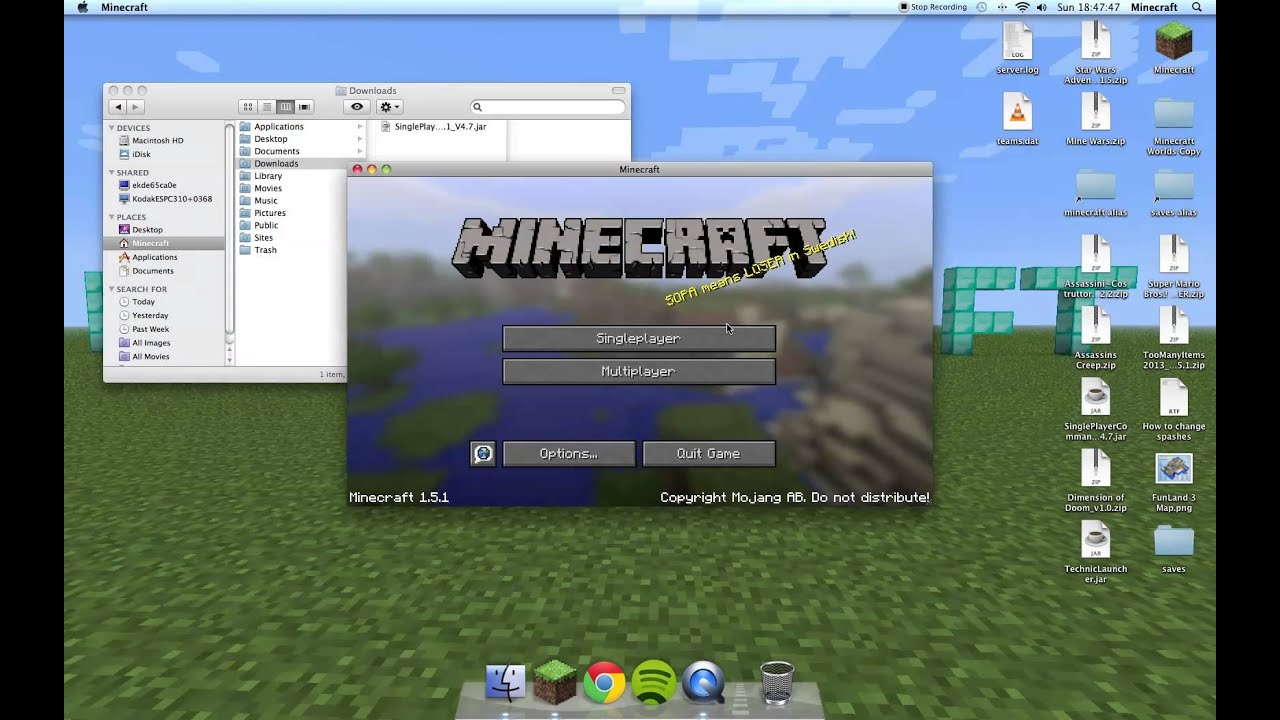Viewport: 1280px width, 720px height.
Task: Launch Google Chrome from the Dock
Action: [x=604, y=683]
